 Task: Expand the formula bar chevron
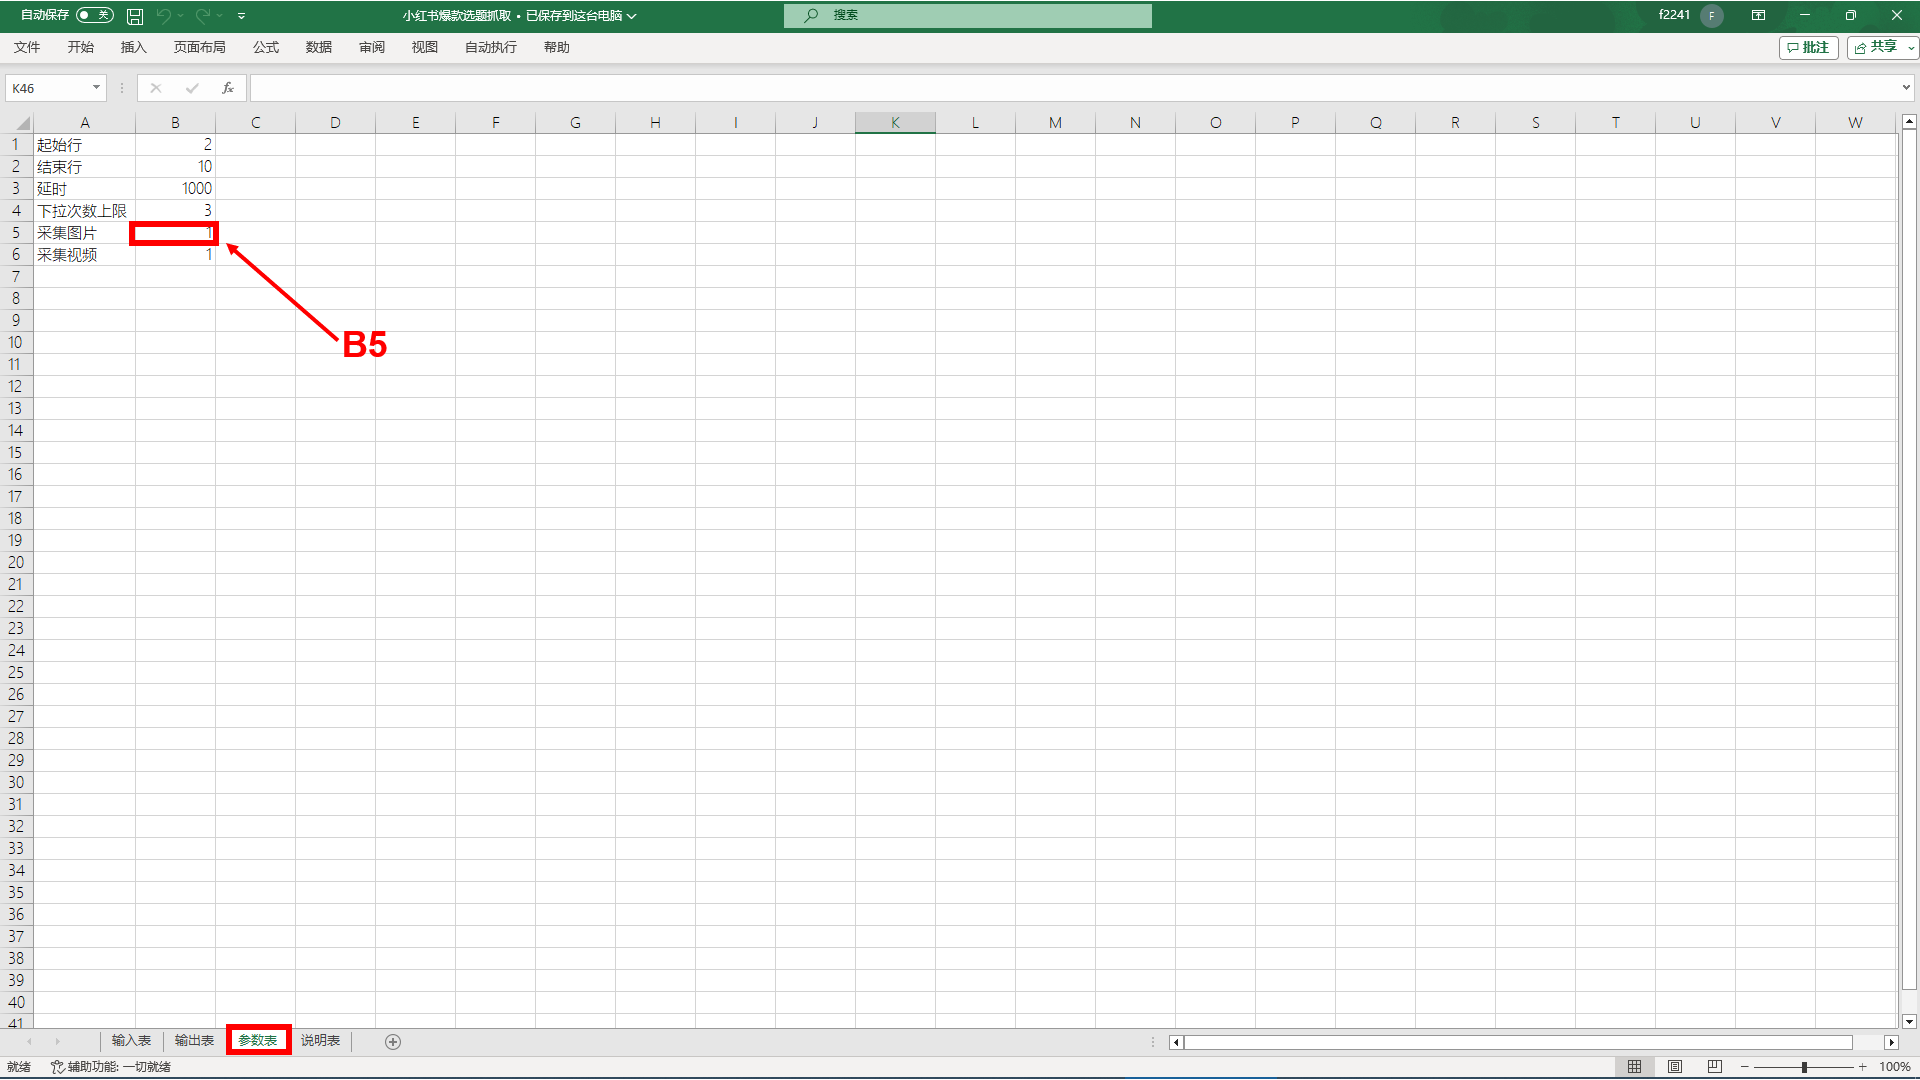pos(1906,88)
